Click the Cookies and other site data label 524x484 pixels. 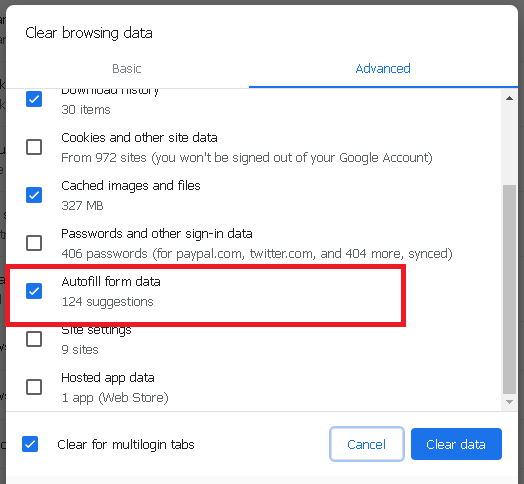[x=139, y=138]
